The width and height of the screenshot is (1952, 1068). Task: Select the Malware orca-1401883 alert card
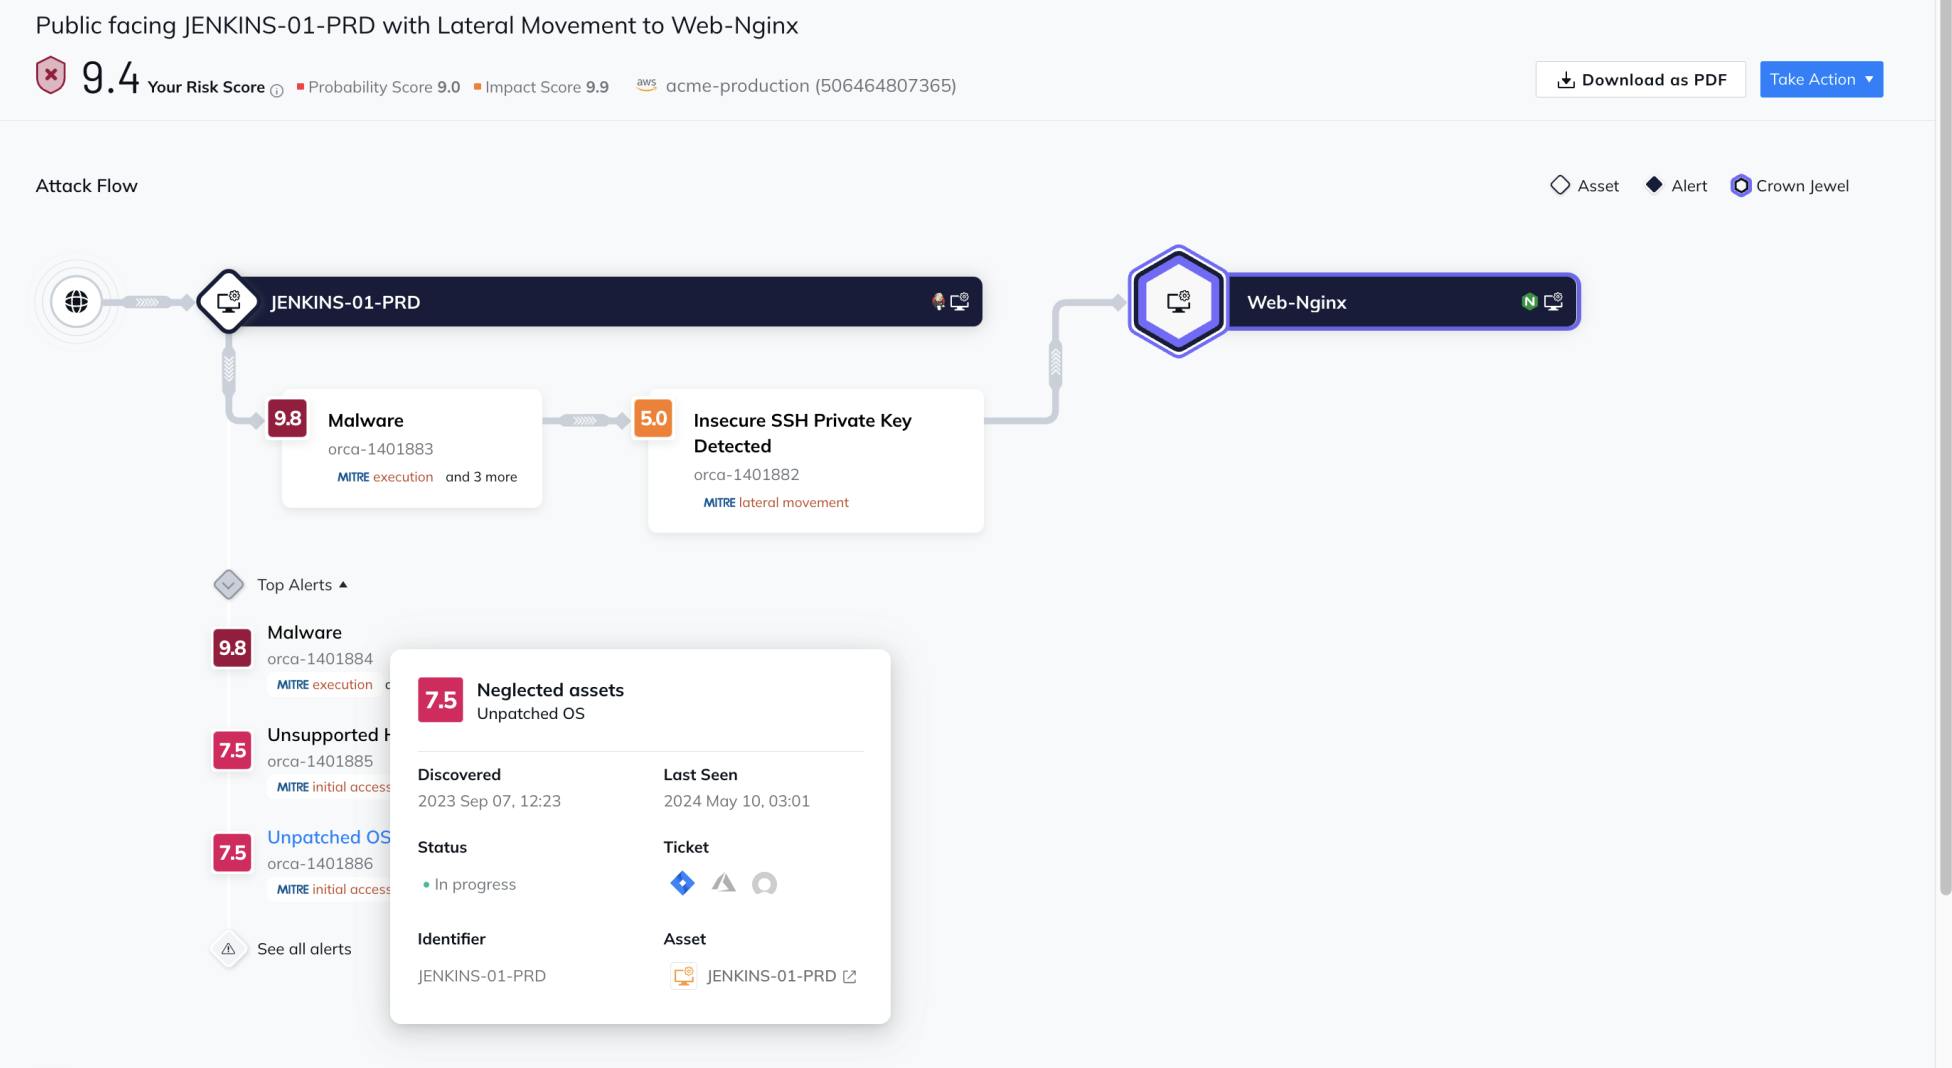point(412,448)
